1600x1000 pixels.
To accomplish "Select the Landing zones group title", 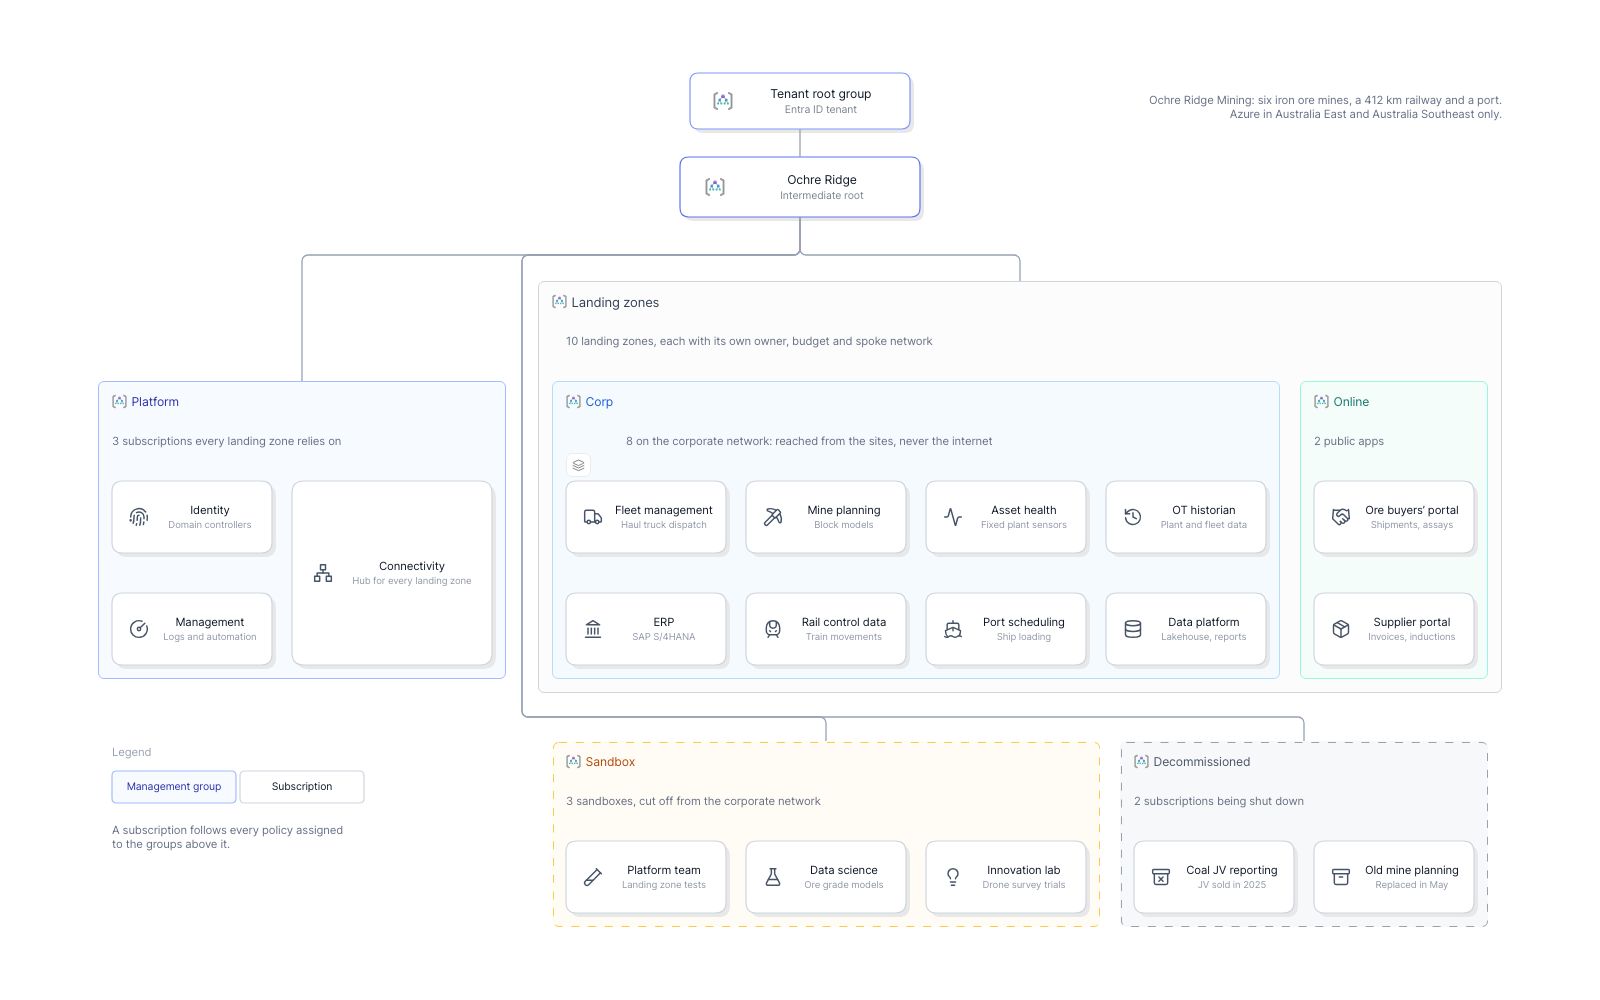I will click(615, 303).
